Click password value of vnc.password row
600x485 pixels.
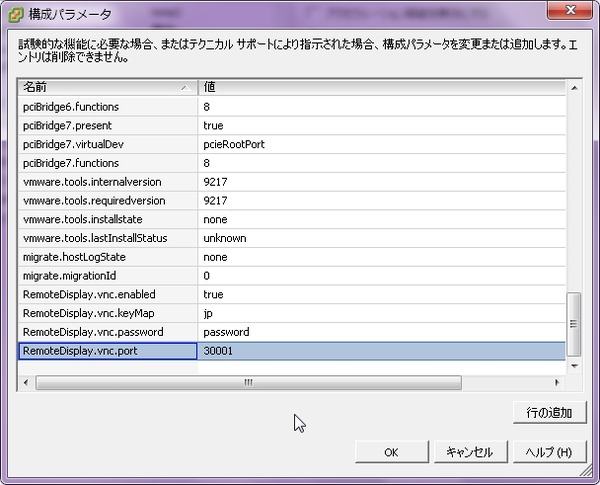pyautogui.click(x=382, y=332)
